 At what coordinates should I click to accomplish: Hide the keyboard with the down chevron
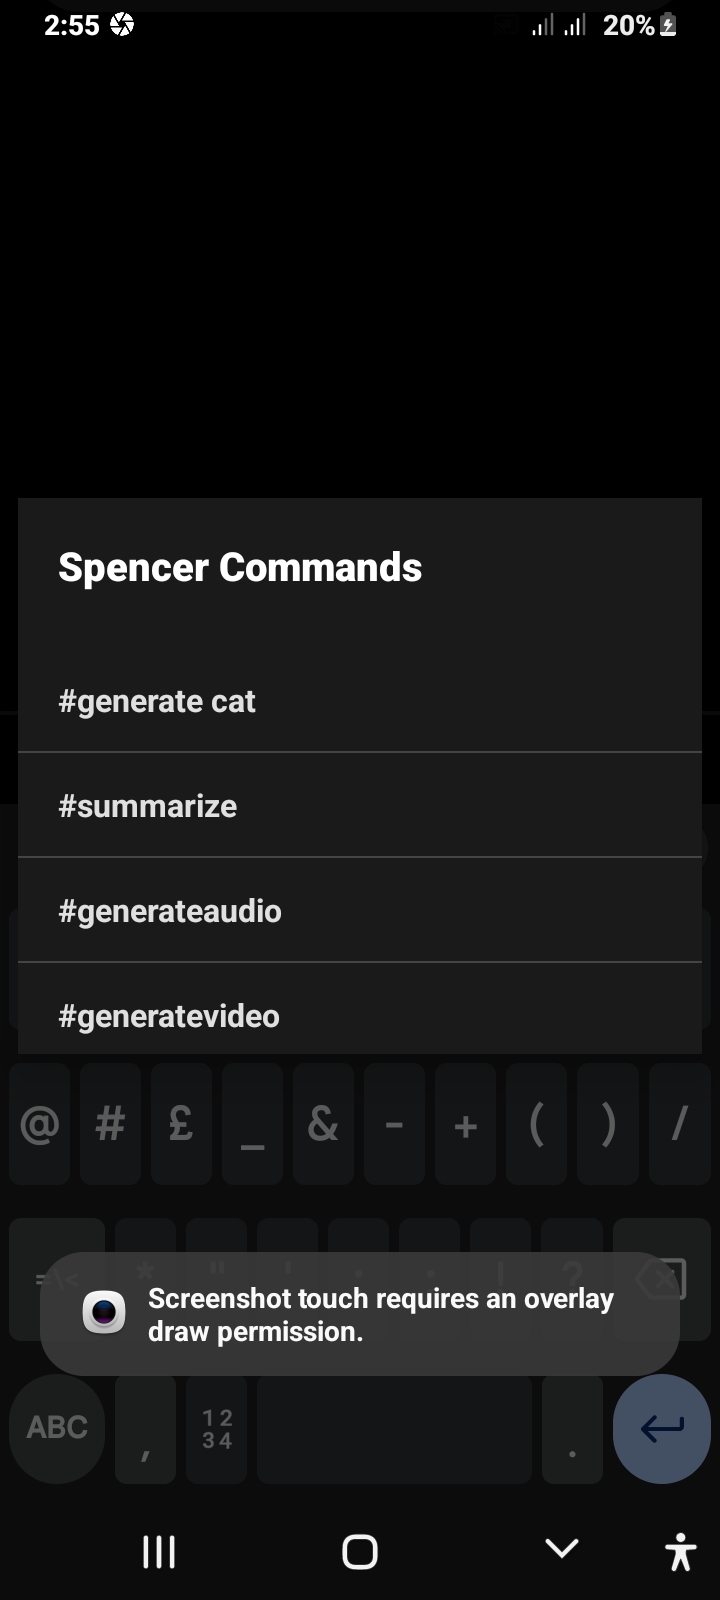pyautogui.click(x=561, y=1548)
